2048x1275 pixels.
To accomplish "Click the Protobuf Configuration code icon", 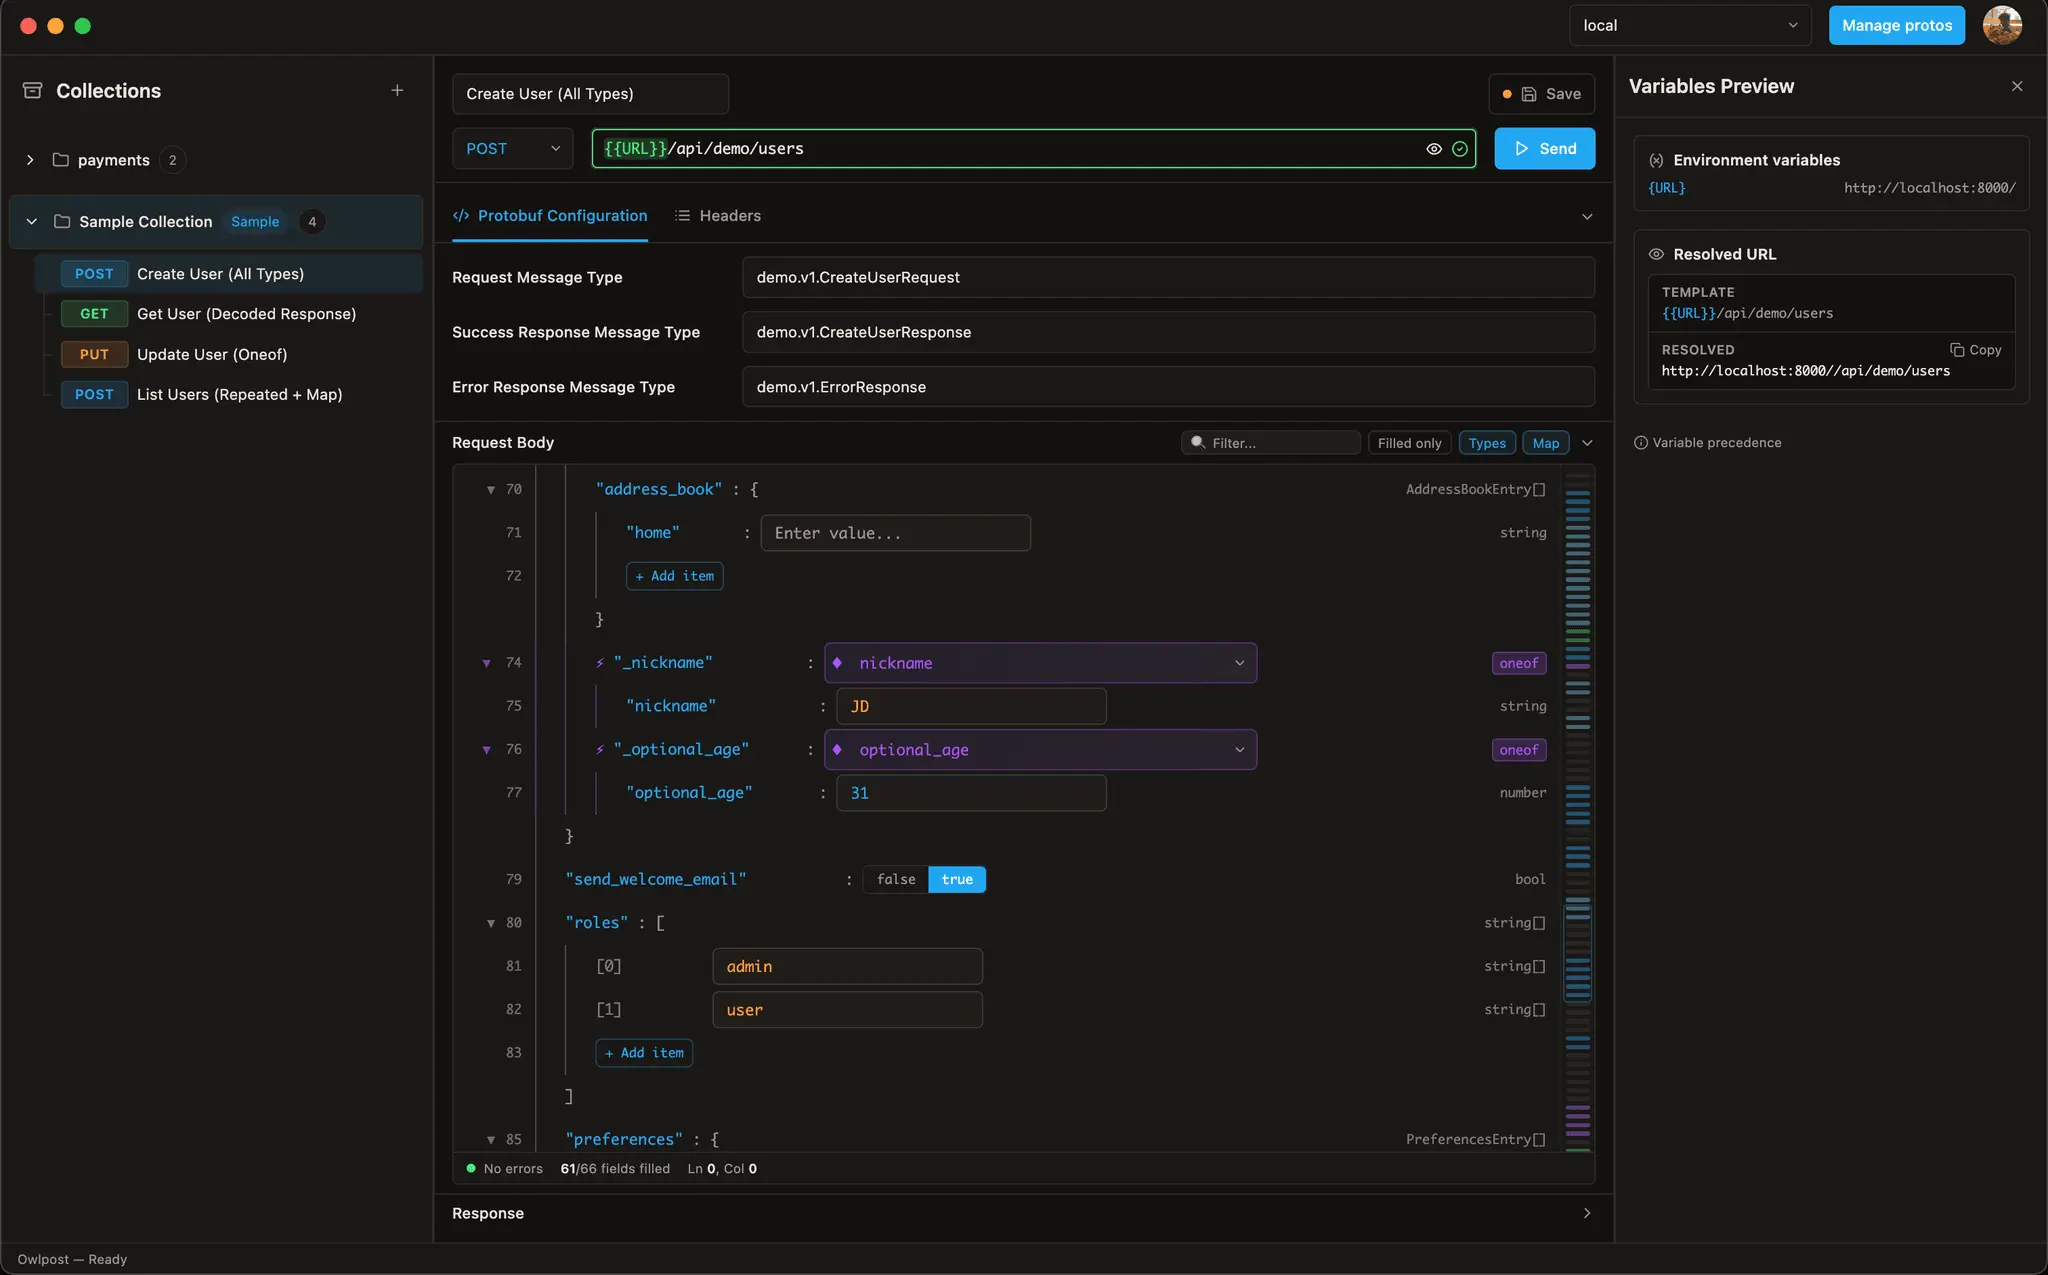I will [461, 216].
